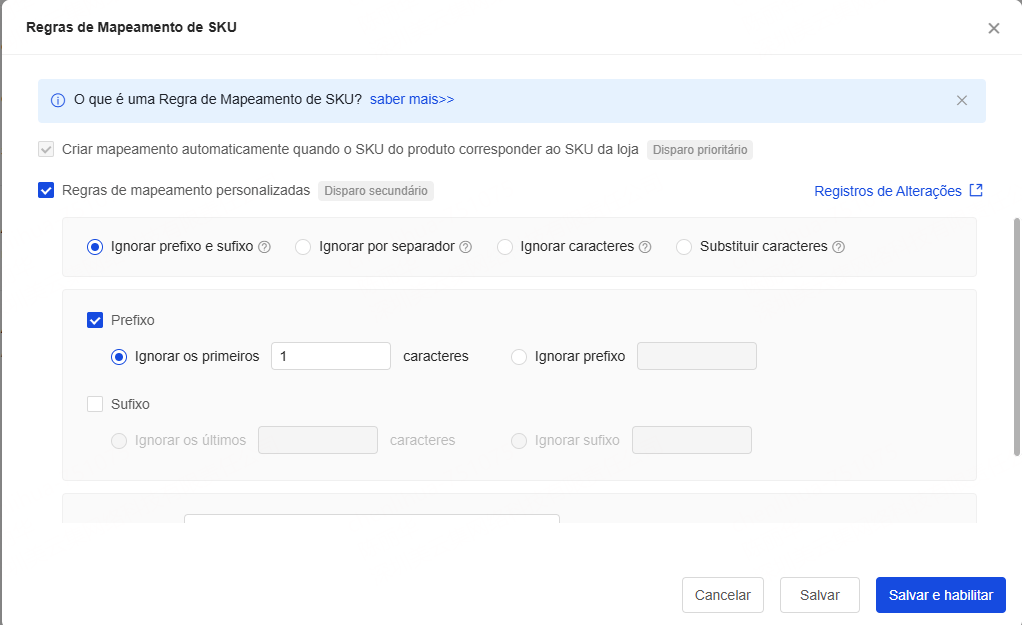Click the Ignorar os primeiros characters field
The image size is (1022, 625).
[x=331, y=356]
